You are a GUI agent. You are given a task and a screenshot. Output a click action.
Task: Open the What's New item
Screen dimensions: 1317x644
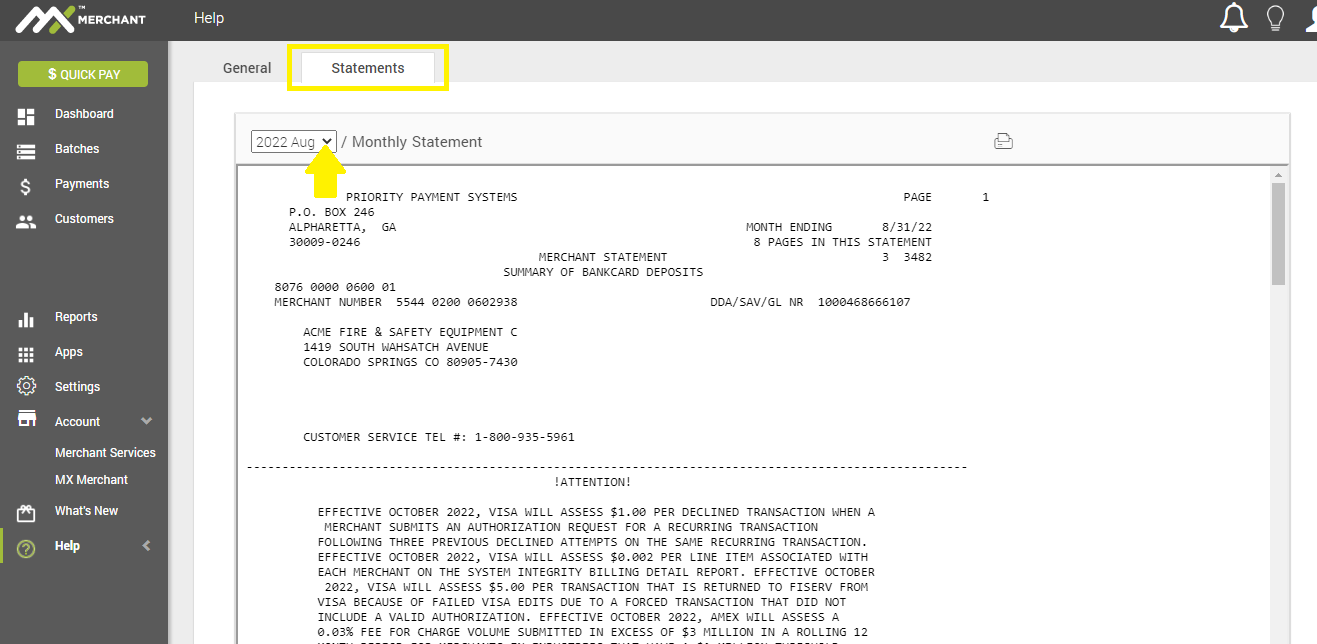click(x=86, y=511)
